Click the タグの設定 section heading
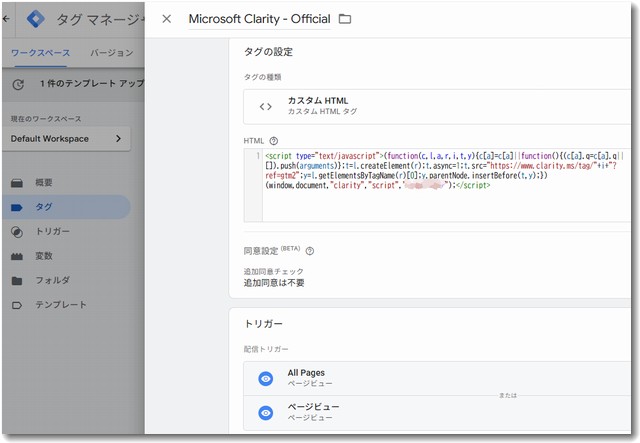 (x=268, y=52)
